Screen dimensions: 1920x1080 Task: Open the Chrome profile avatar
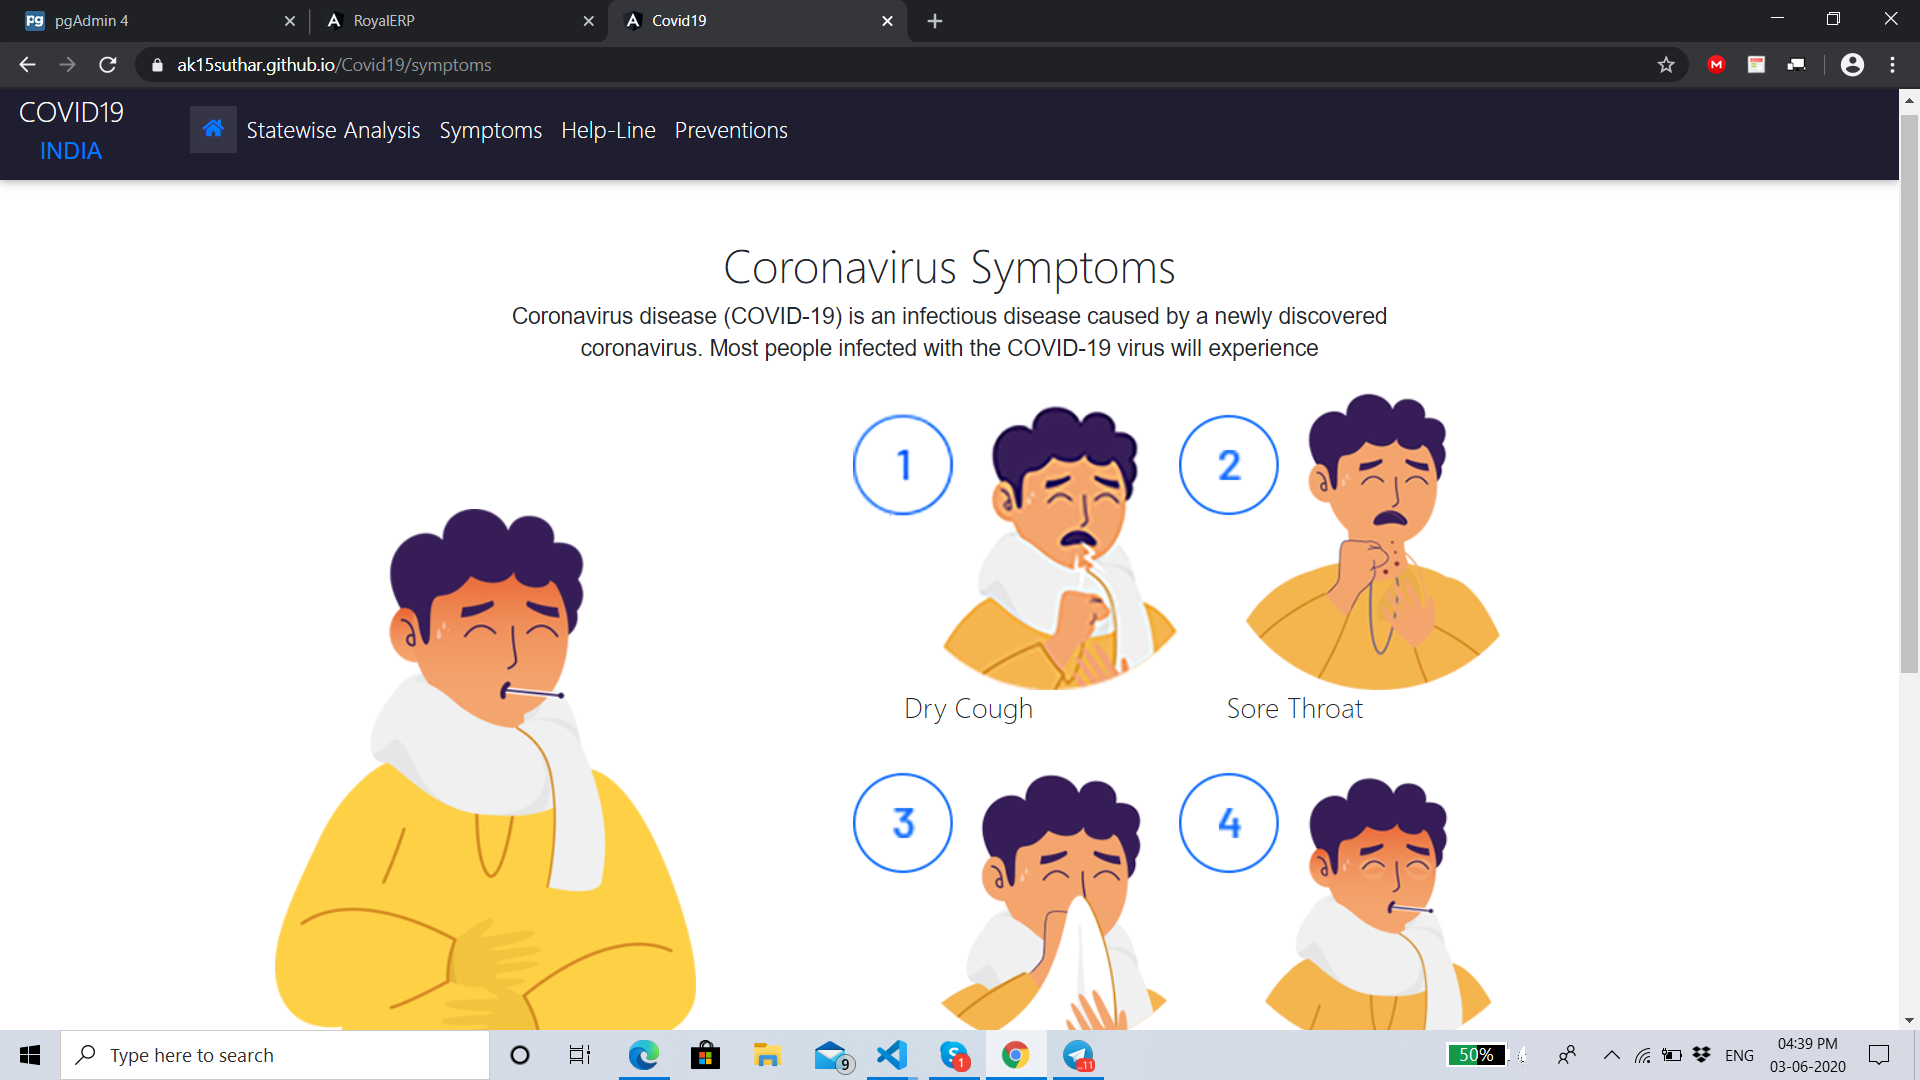[1852, 65]
